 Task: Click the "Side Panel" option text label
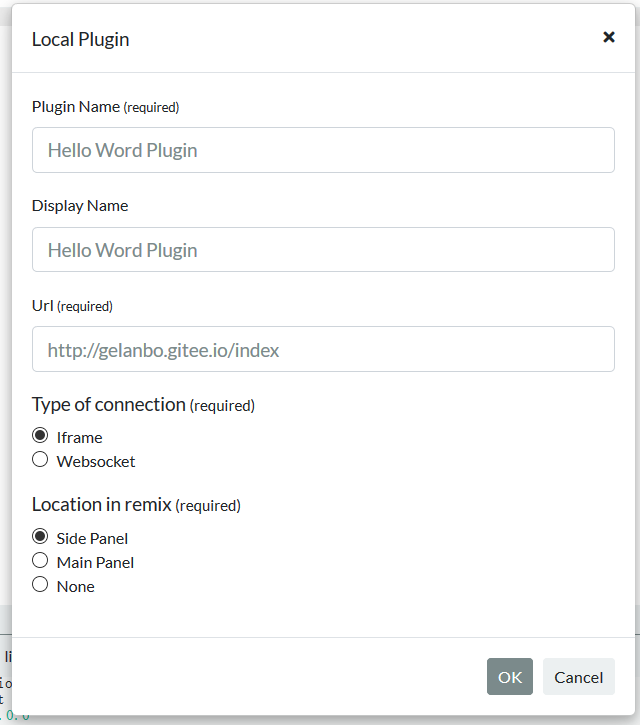(92, 539)
